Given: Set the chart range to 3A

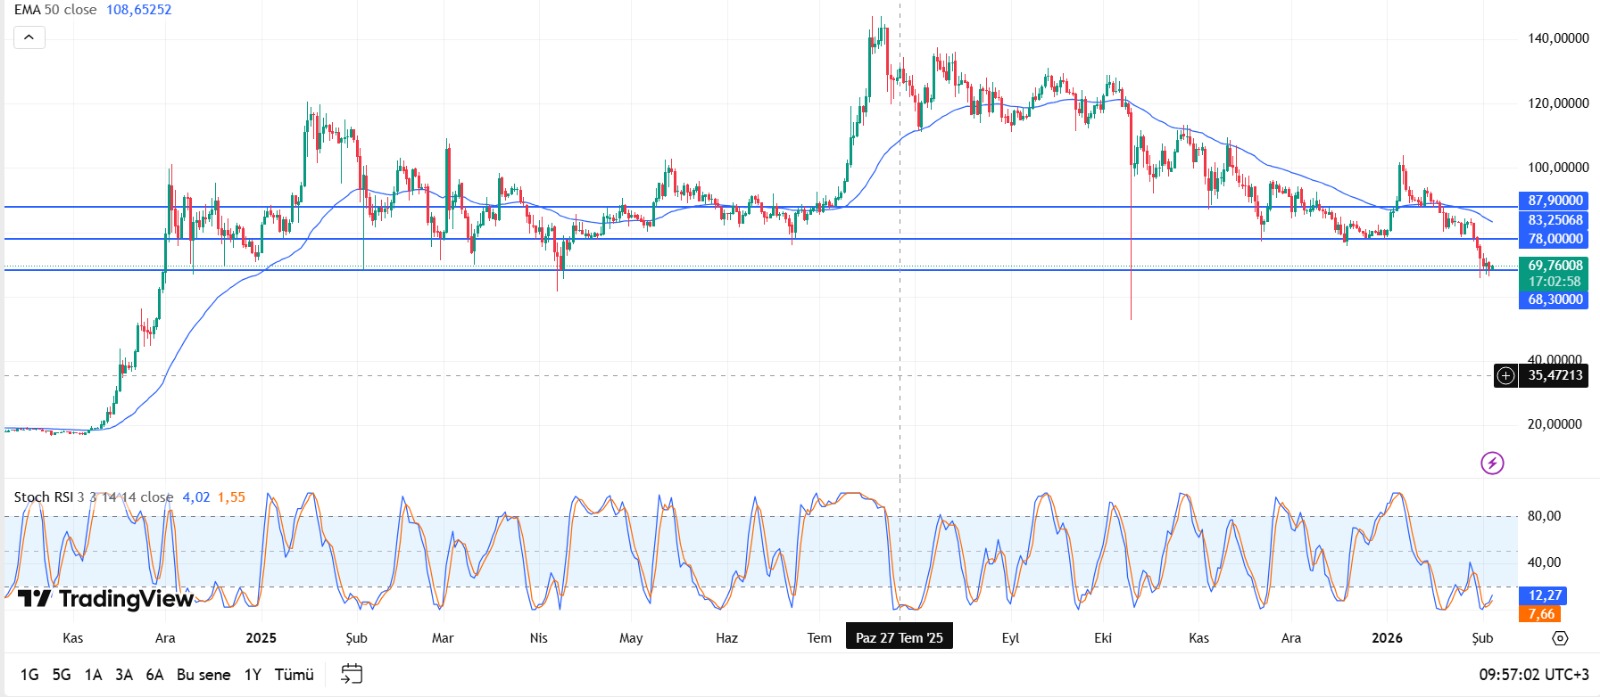Looking at the screenshot, I should pos(124,675).
